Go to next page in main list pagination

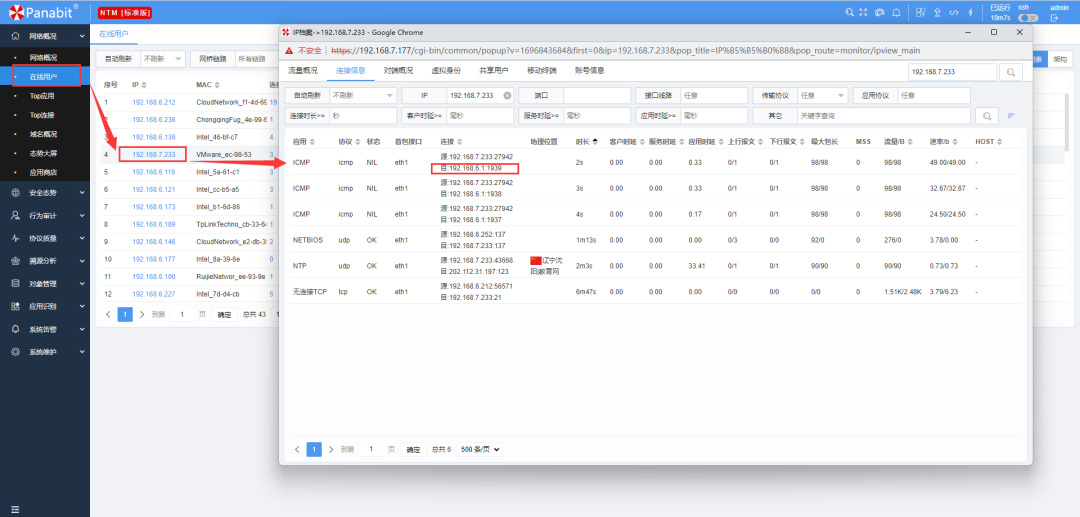tap(142, 315)
